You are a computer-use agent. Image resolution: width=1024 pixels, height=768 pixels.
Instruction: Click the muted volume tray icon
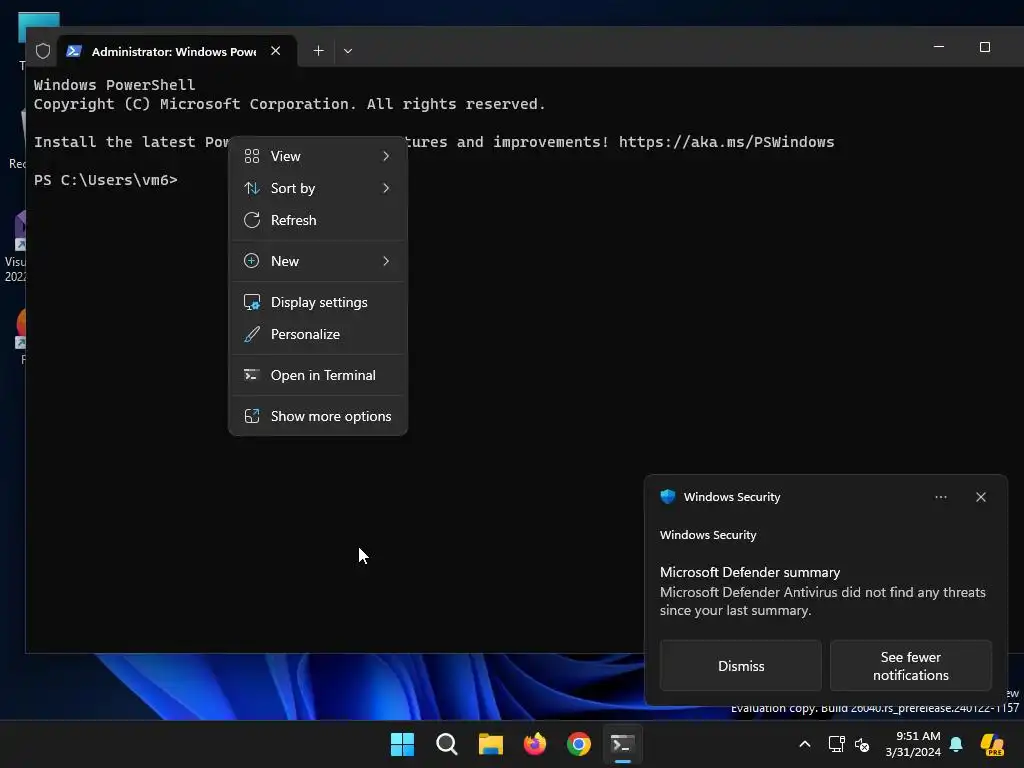tap(862, 744)
